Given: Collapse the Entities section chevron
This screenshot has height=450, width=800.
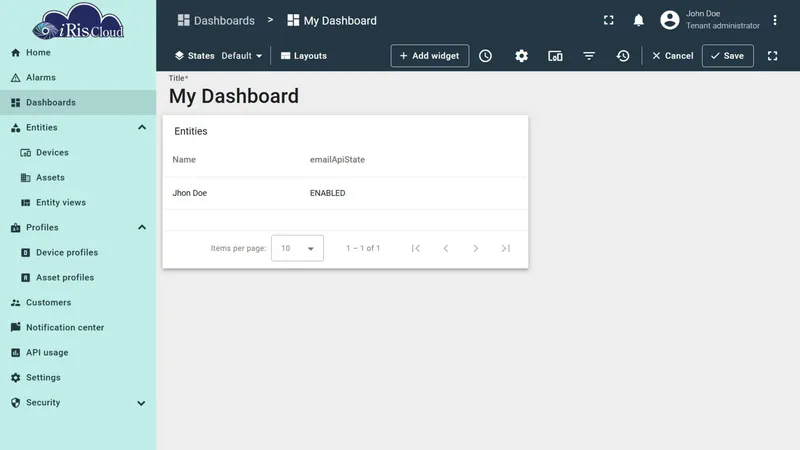Looking at the screenshot, I should 142,128.
